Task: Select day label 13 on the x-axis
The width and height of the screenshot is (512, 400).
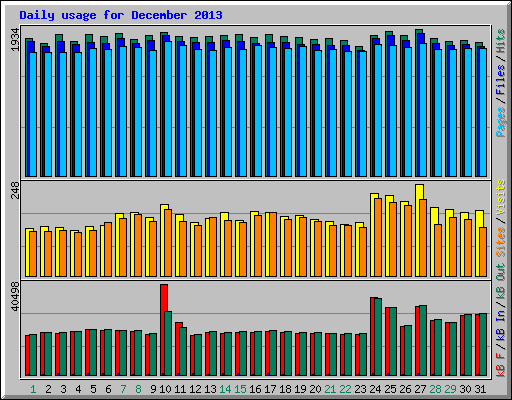Action: coord(210,389)
